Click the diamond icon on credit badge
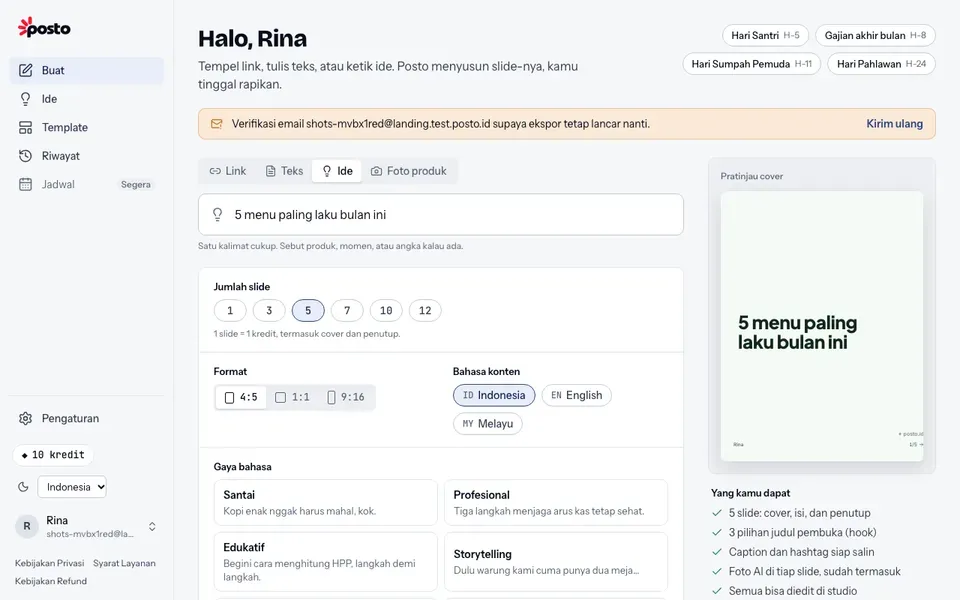This screenshot has height=600, width=960. point(24,455)
